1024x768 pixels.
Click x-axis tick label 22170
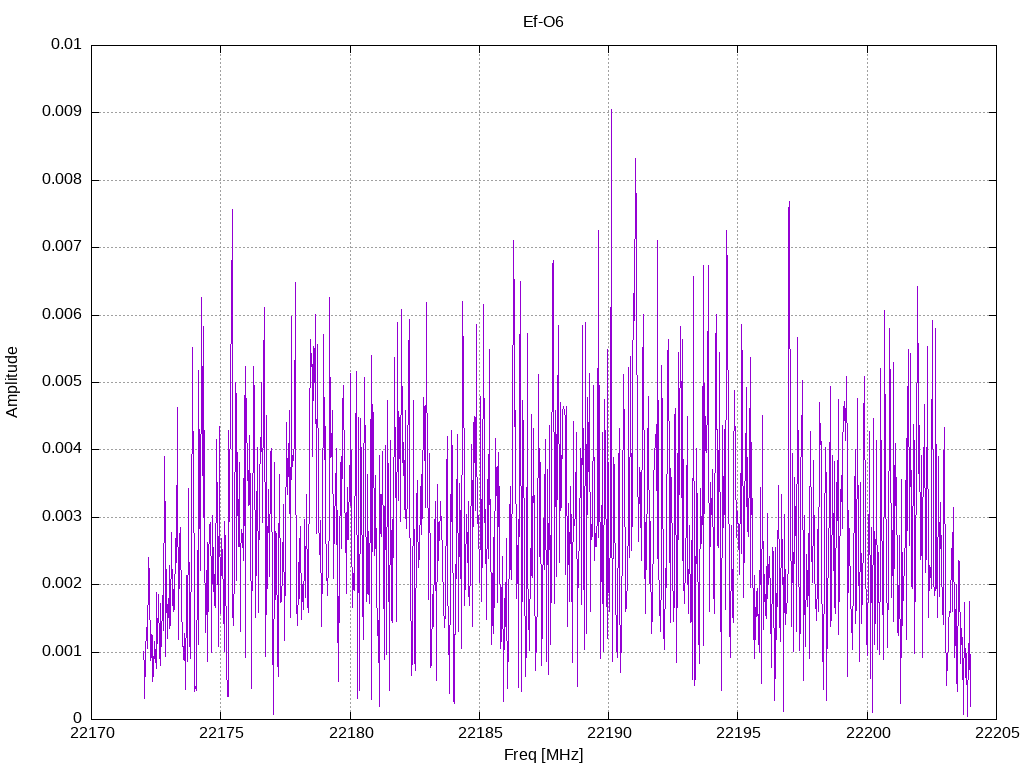tap(92, 733)
